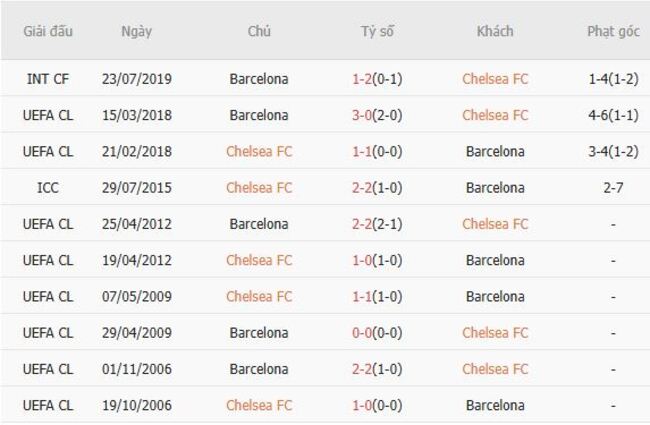Screen dimensions: 650x425
Task: Select the INT CF competition label
Action: [x=49, y=79]
